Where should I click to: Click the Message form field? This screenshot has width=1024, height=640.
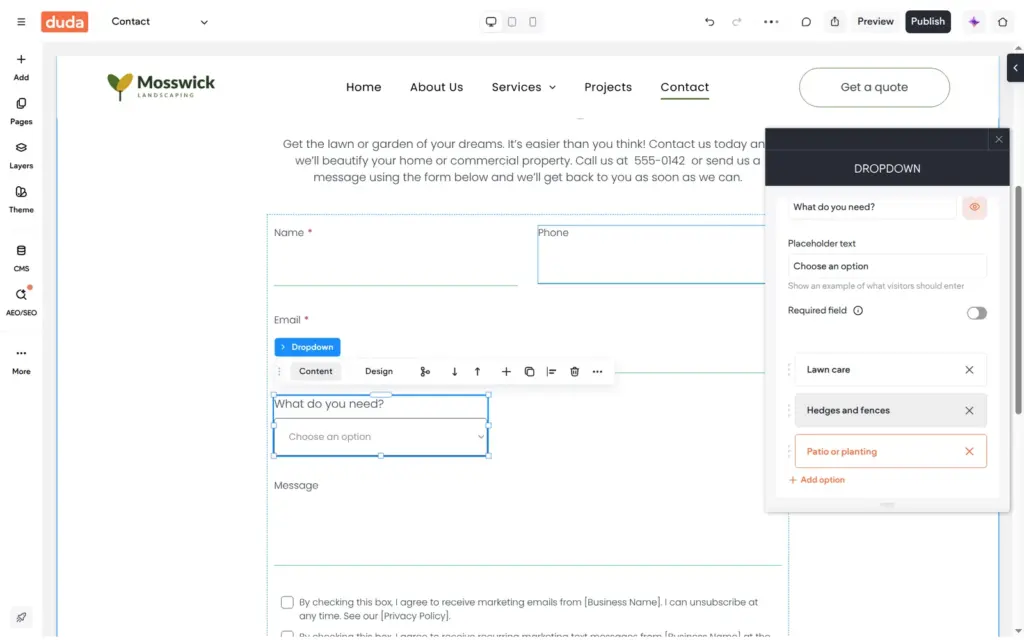528,522
